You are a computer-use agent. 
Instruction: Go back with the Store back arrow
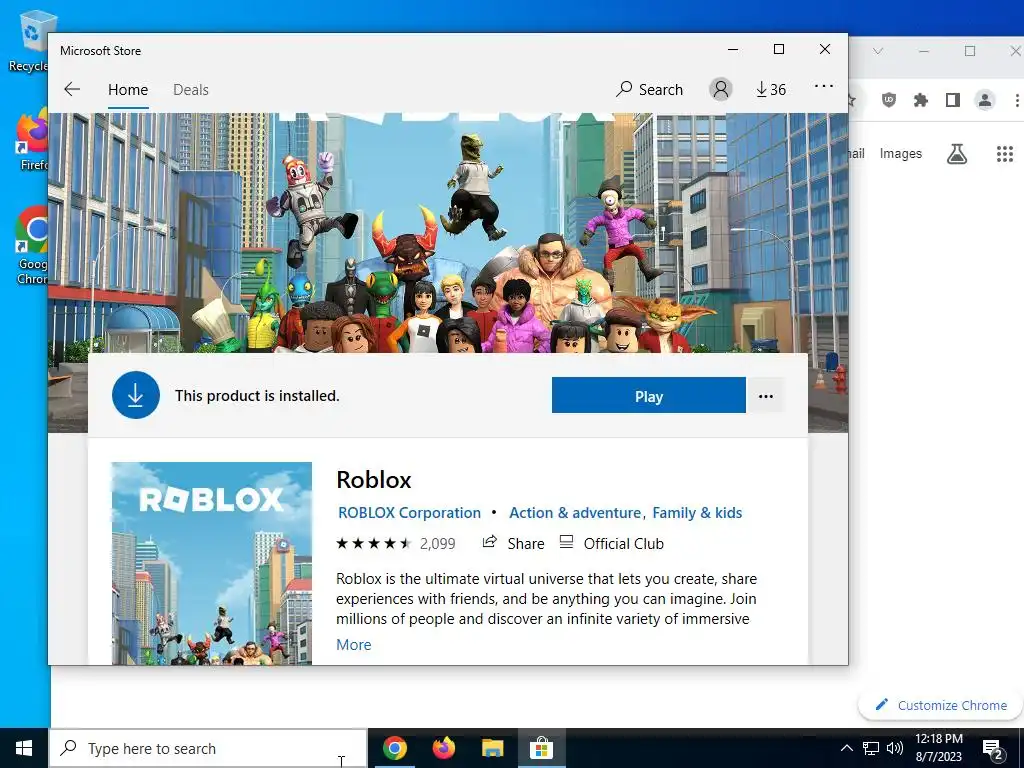pyautogui.click(x=72, y=89)
